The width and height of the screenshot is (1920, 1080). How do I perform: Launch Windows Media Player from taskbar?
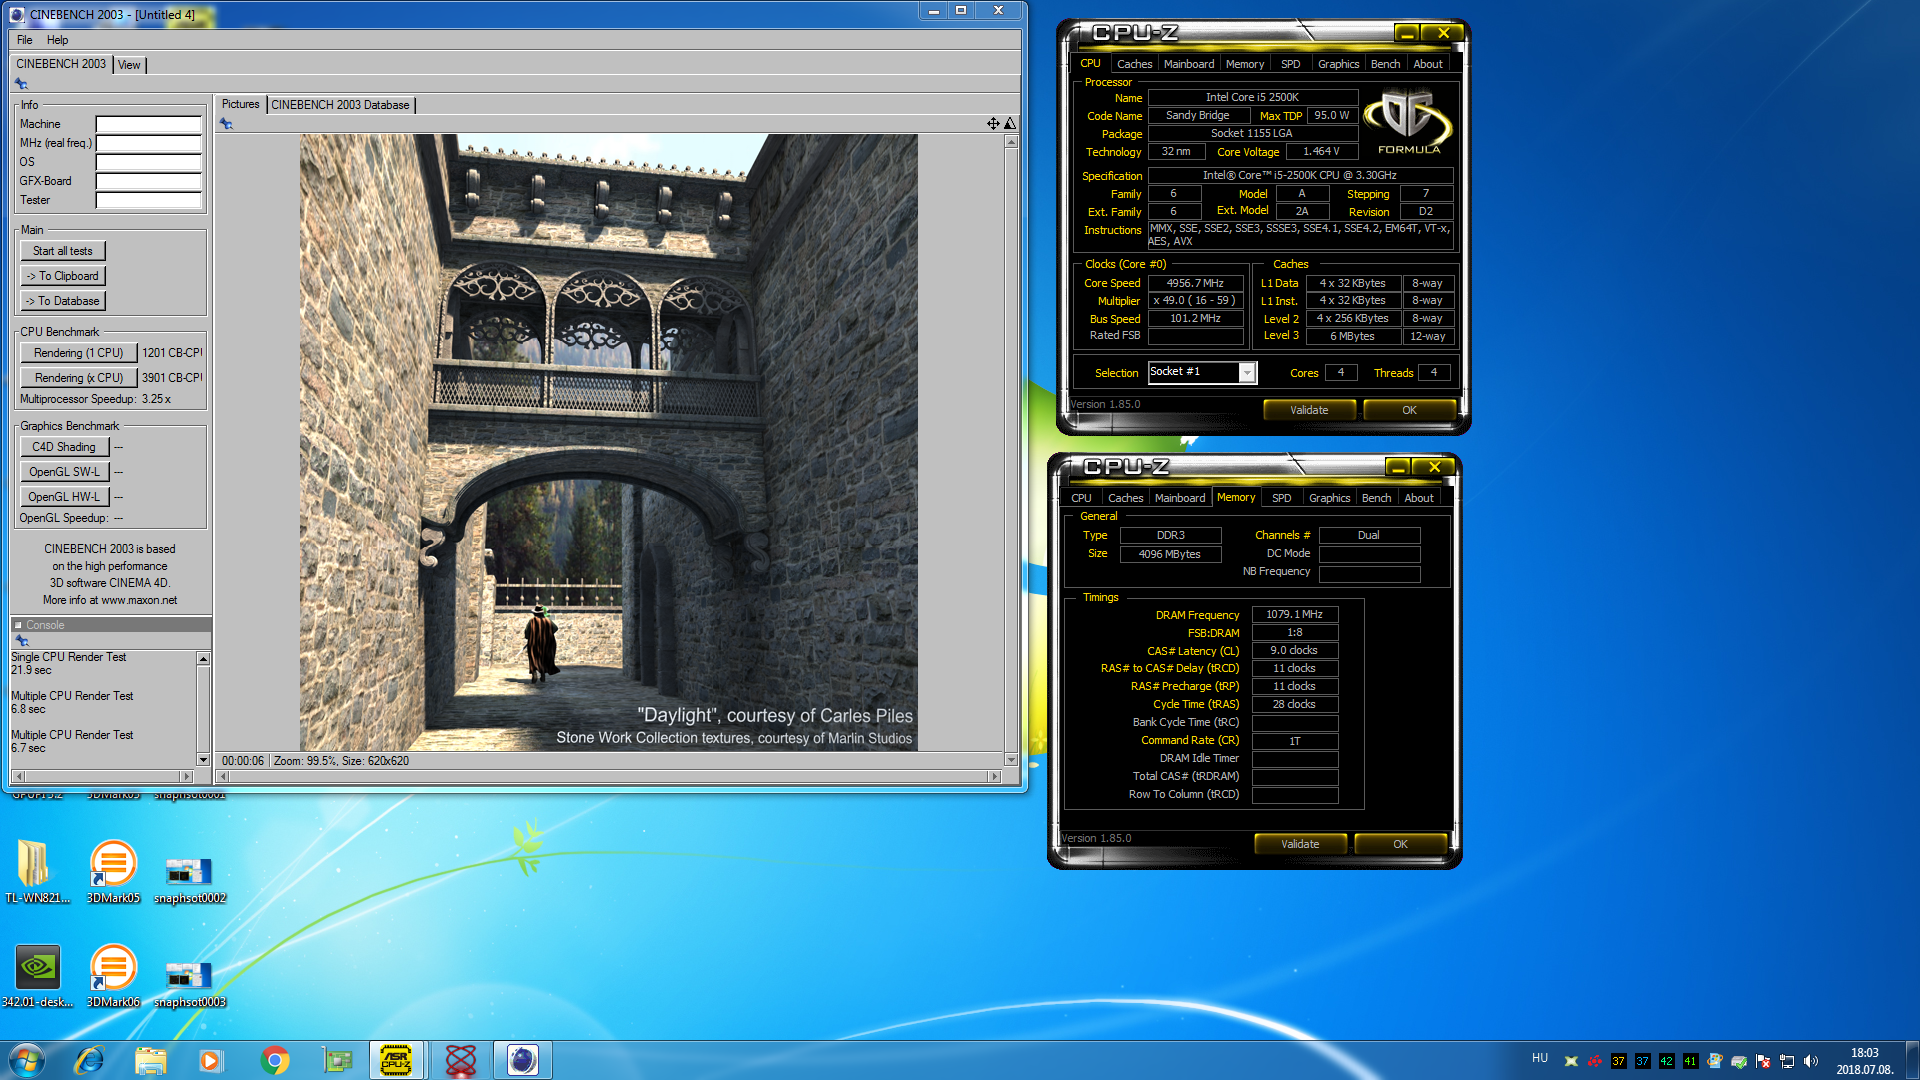coord(210,1060)
